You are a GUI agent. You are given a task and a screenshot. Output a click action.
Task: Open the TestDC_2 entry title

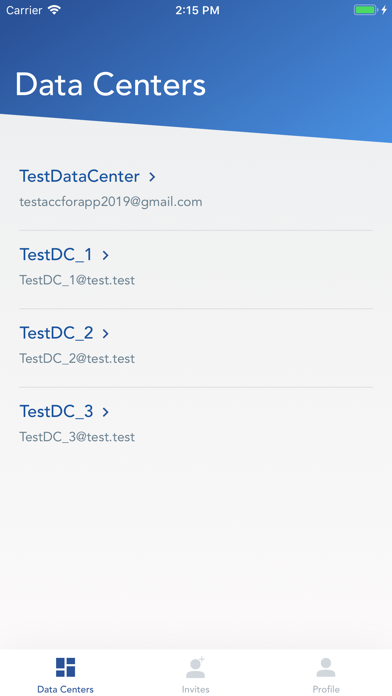coord(56,333)
